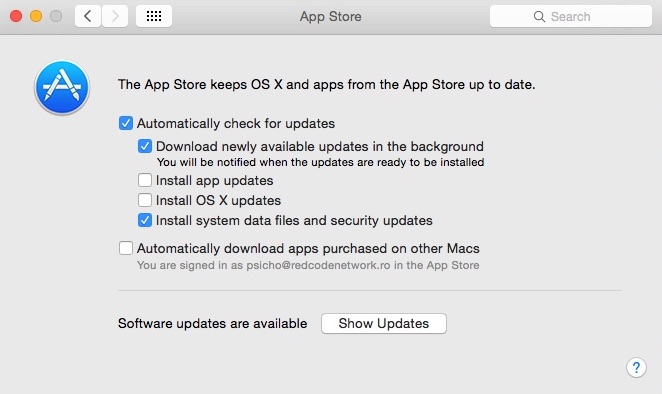The width and height of the screenshot is (662, 394).
Task: Click the You will be notified note text
Action: pyautogui.click(x=320, y=162)
